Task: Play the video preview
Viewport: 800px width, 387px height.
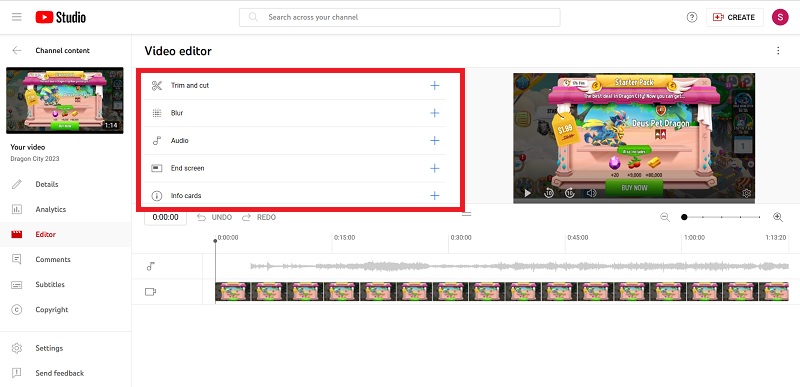Action: (x=528, y=193)
